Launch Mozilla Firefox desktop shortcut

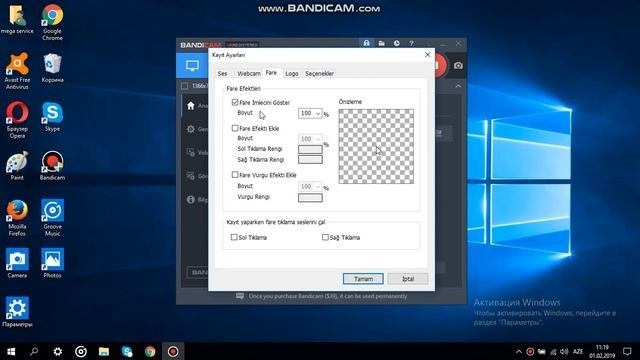click(x=17, y=218)
